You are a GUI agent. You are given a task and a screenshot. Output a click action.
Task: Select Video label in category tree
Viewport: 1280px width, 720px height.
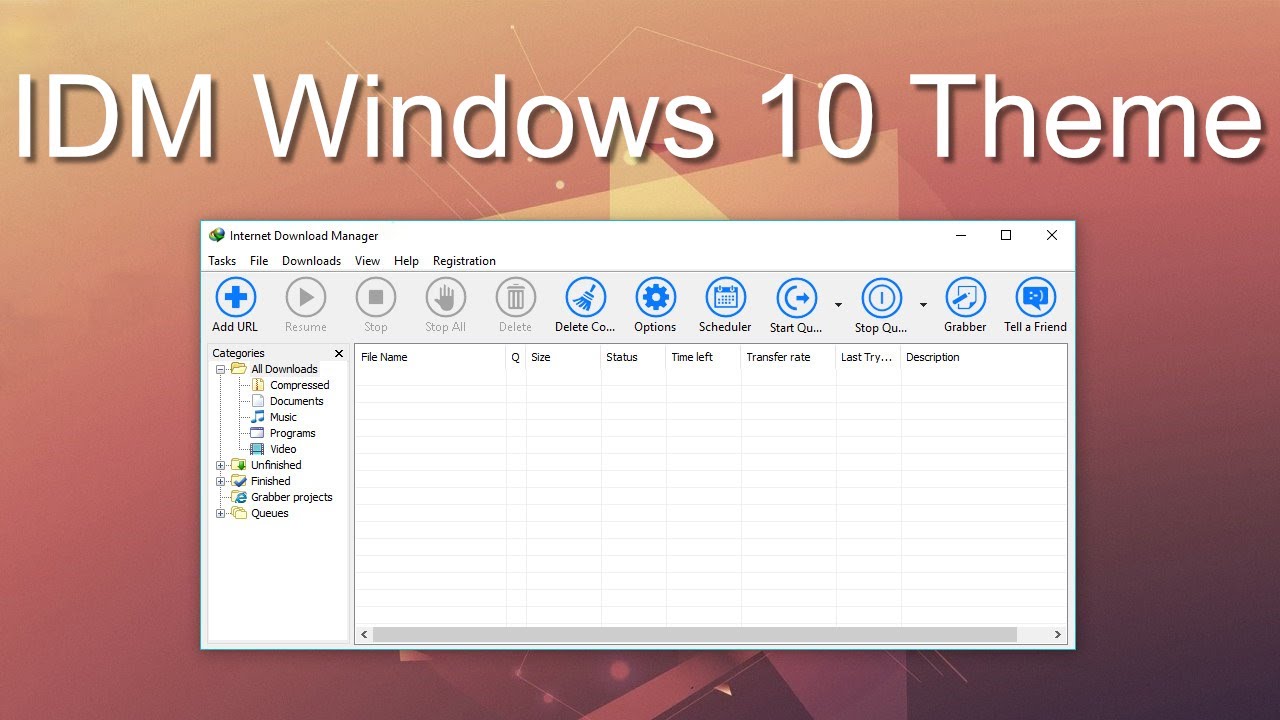(x=283, y=449)
